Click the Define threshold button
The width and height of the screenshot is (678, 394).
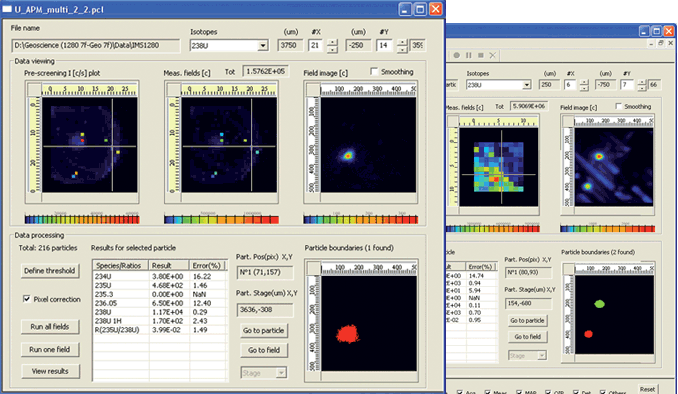50,271
